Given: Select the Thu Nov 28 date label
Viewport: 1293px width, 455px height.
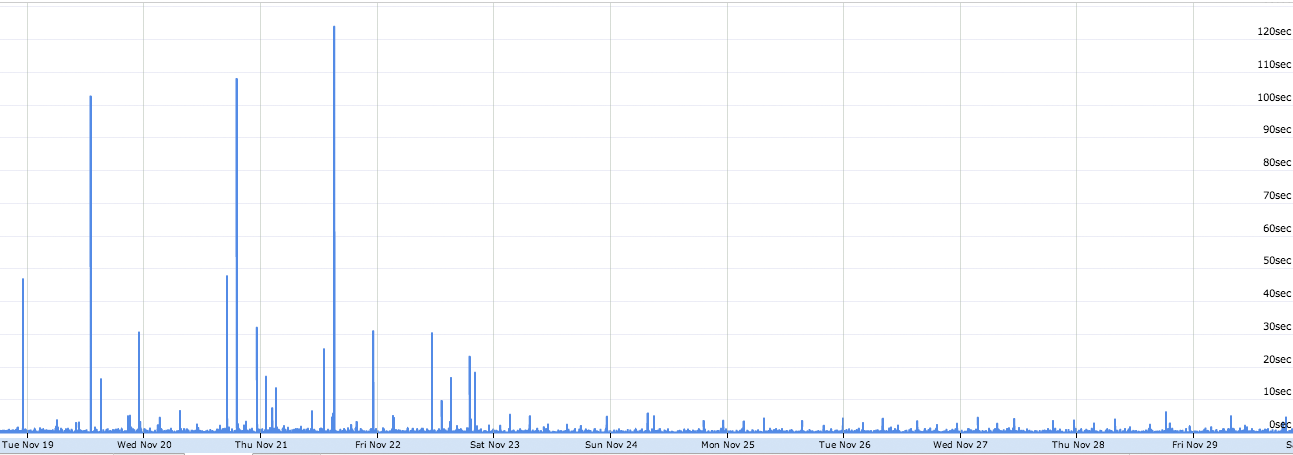Looking at the screenshot, I should click(x=1078, y=444).
